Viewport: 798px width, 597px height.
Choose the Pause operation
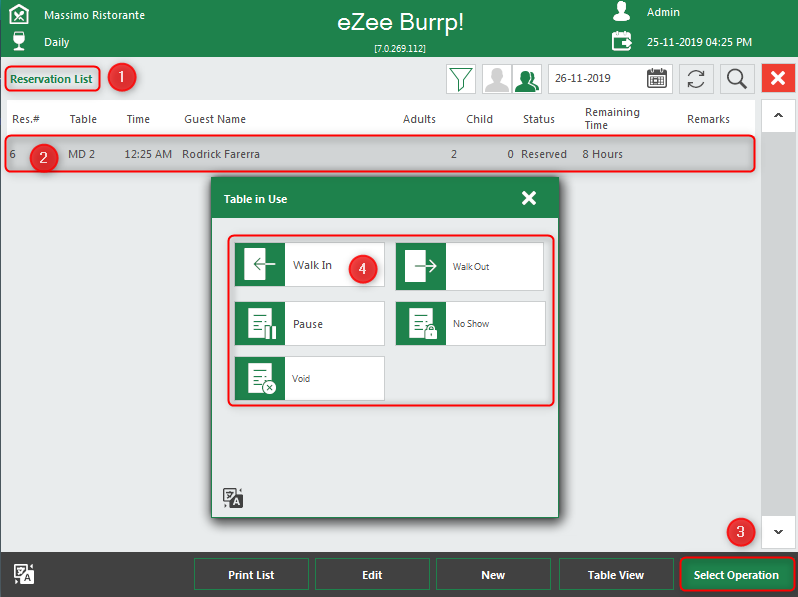(x=309, y=324)
